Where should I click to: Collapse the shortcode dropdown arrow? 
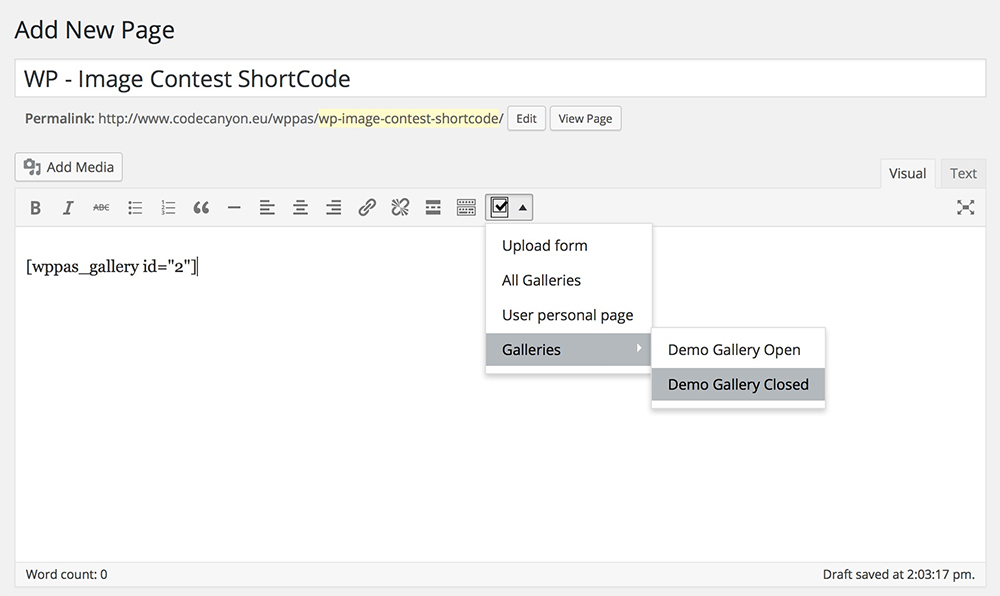[x=522, y=208]
